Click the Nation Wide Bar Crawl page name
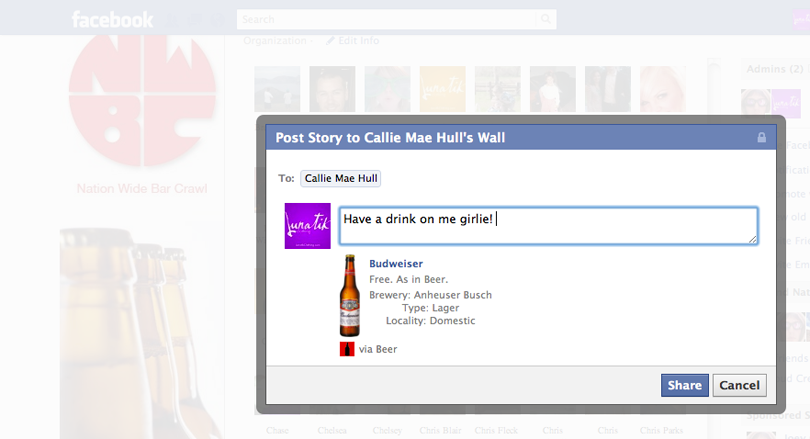Image resolution: width=810 pixels, height=439 pixels. coord(142,189)
